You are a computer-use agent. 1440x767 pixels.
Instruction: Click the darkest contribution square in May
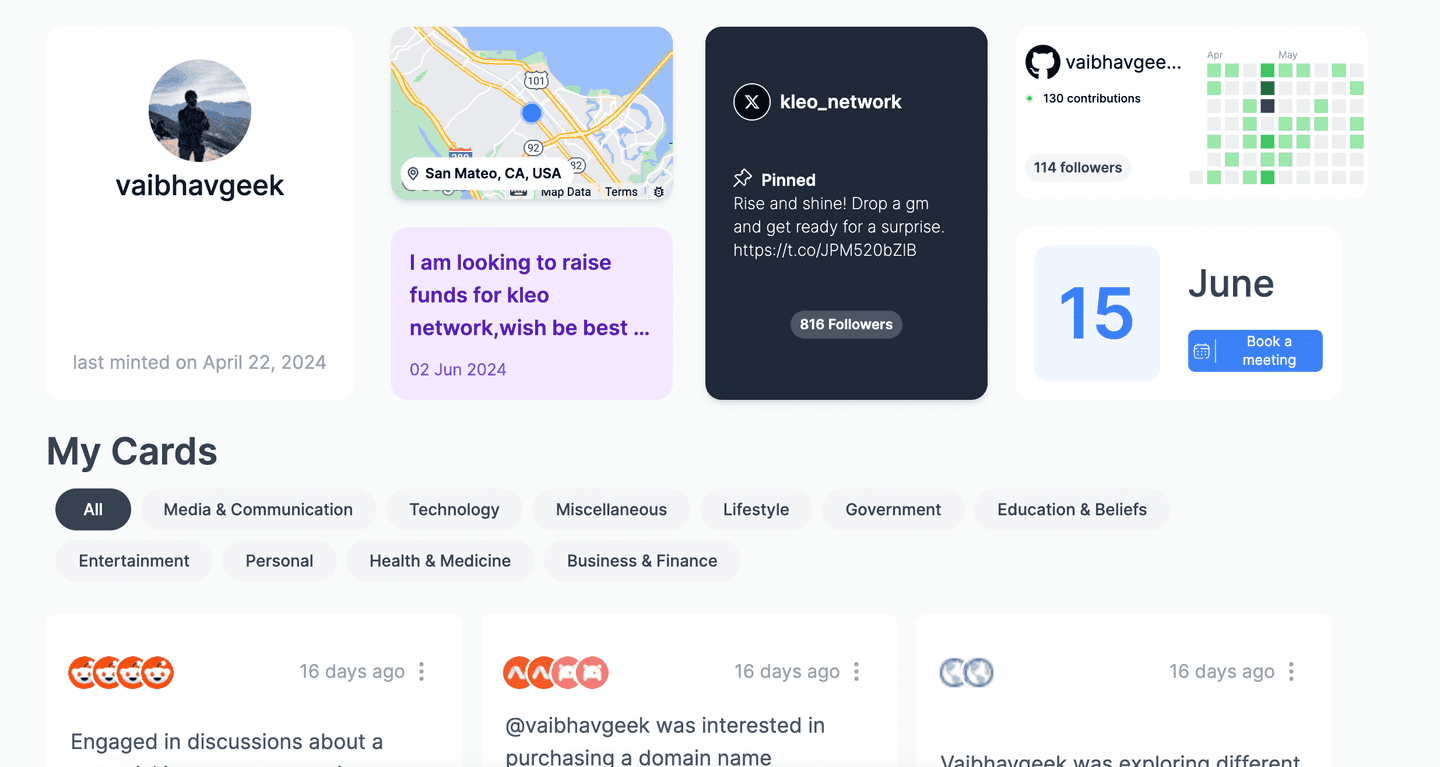(1268, 106)
